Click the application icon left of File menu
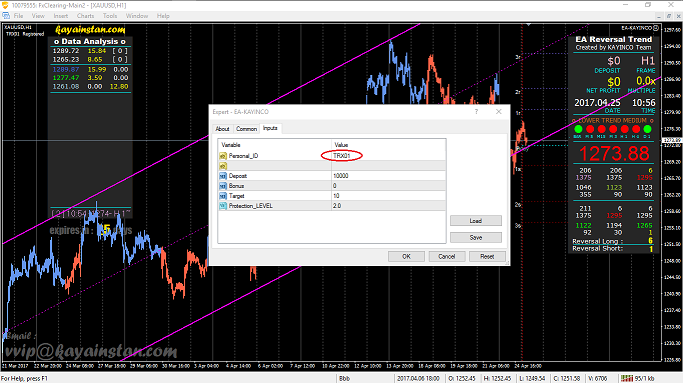Screen dimensions: 683x383 pyautogui.click(x=6, y=16)
